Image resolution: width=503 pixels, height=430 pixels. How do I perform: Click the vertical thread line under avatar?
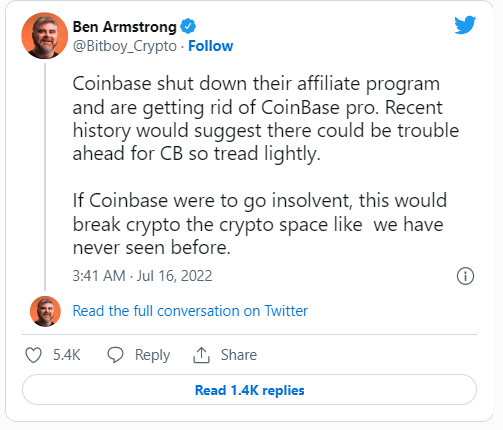45,177
